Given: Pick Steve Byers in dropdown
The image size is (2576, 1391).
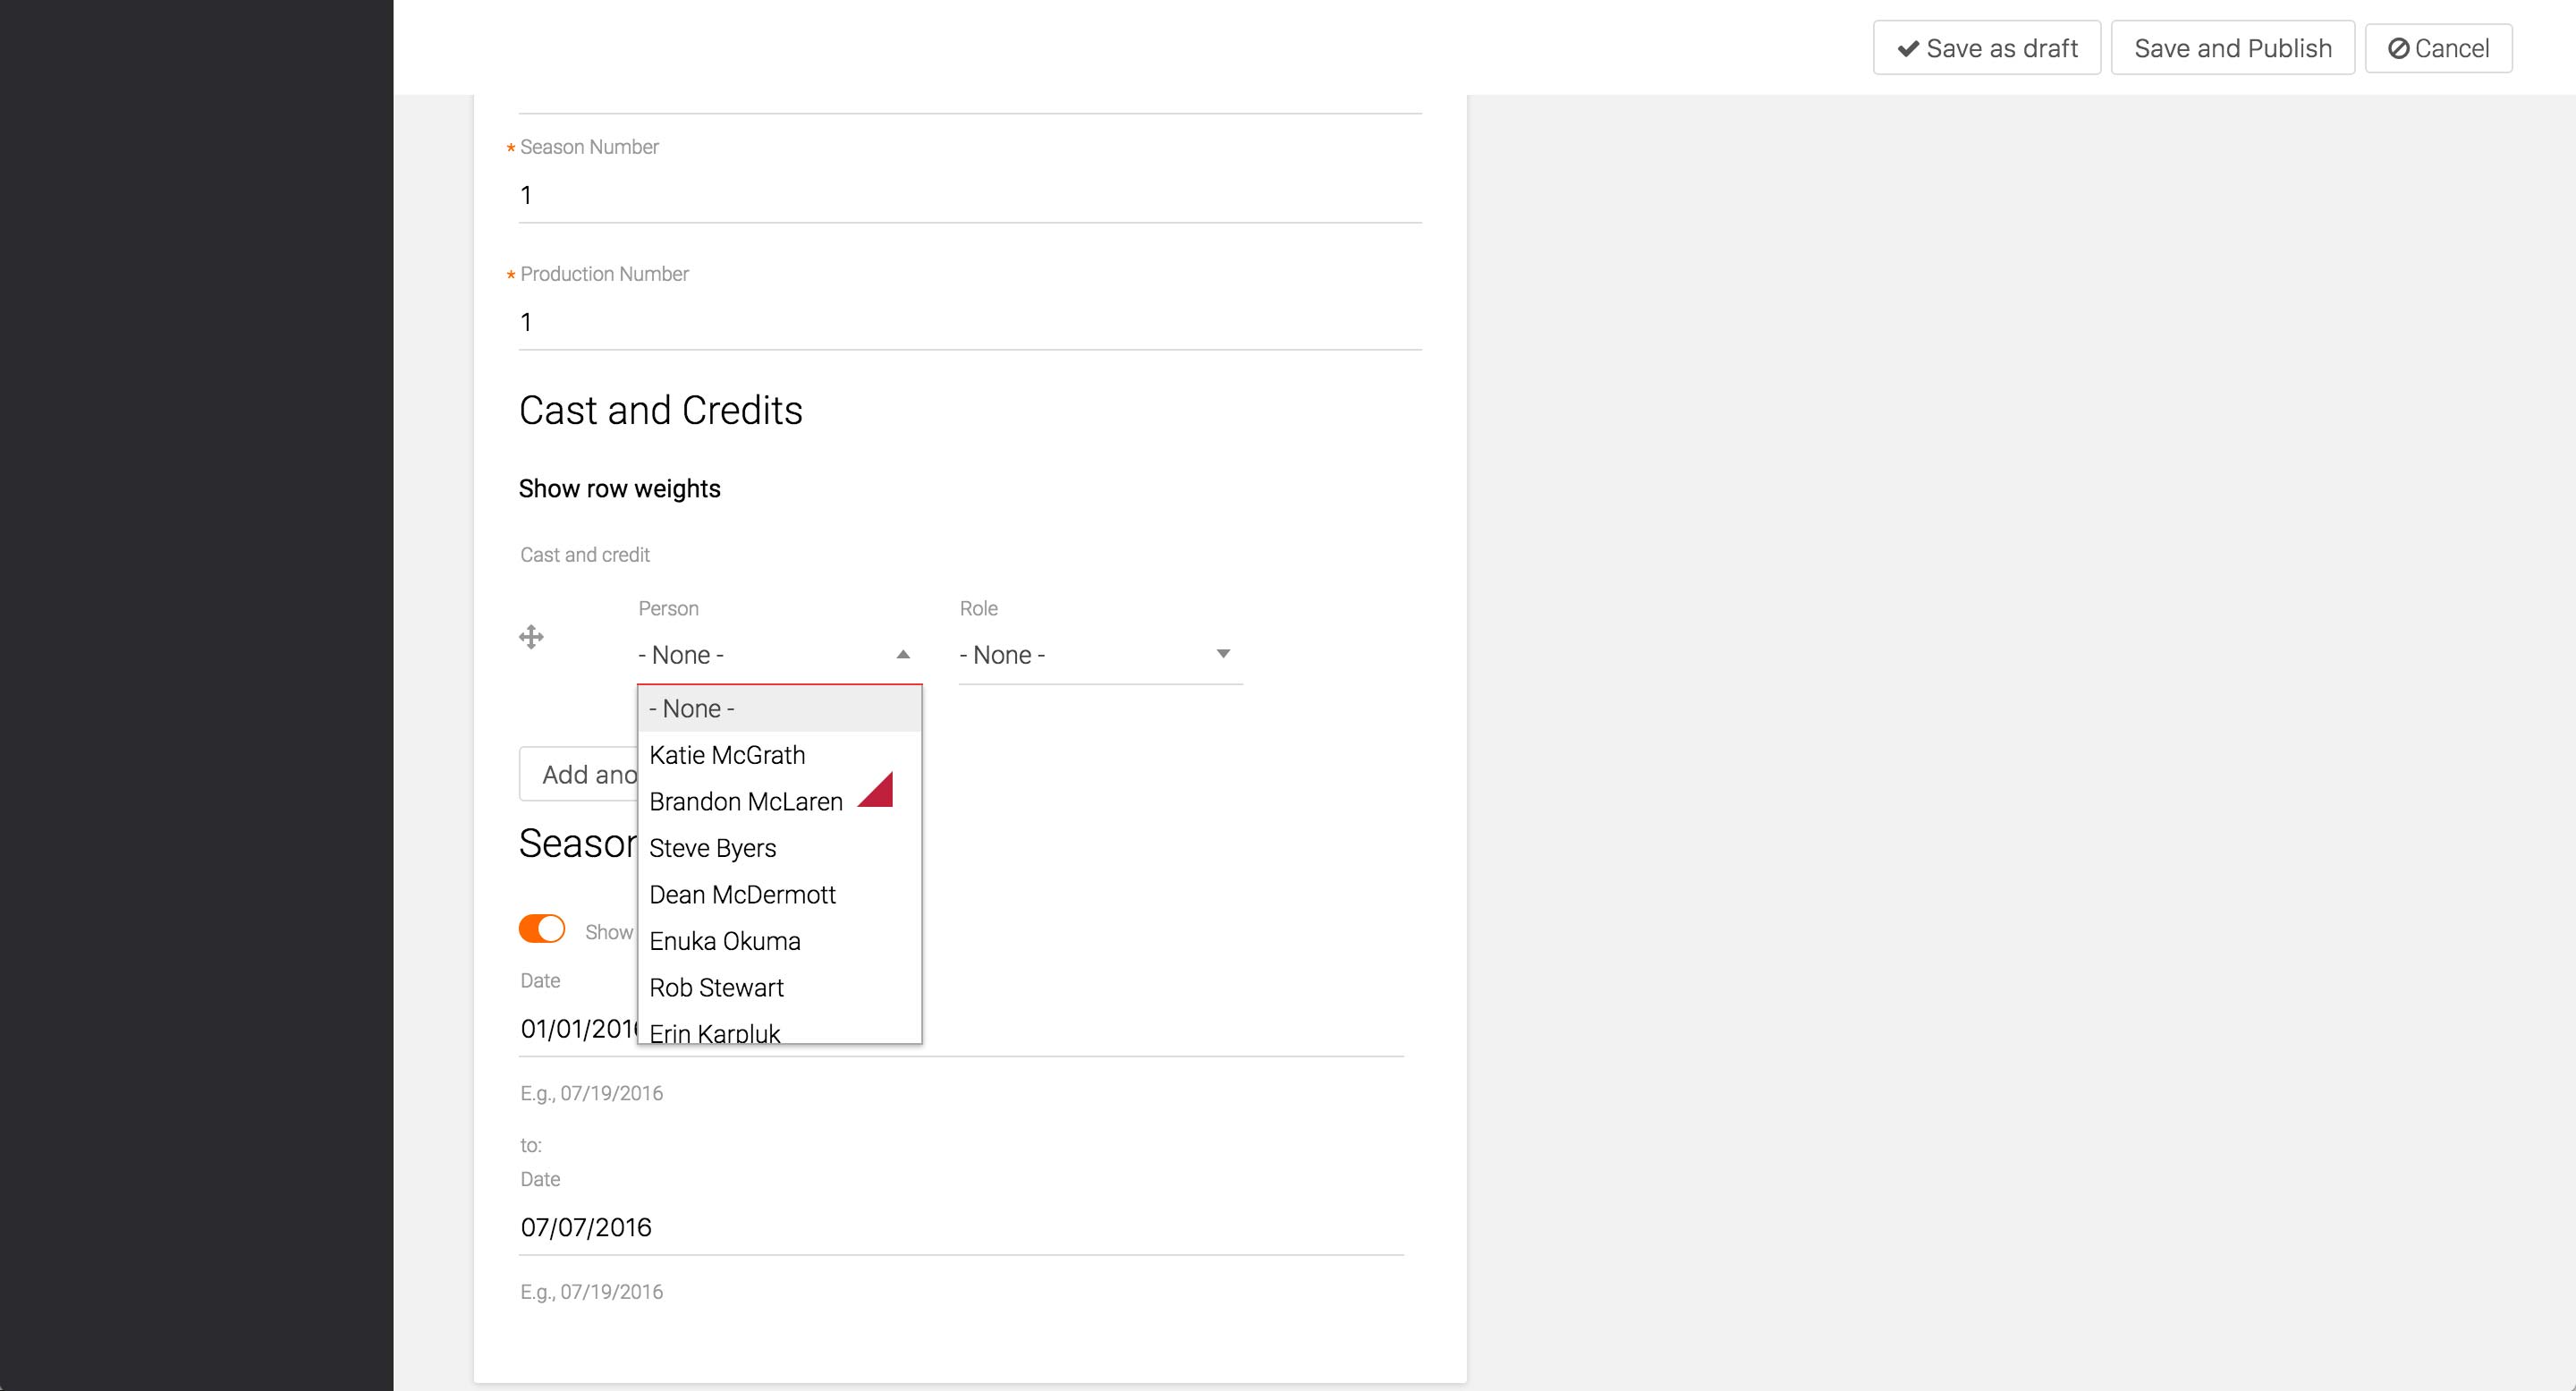Looking at the screenshot, I should pyautogui.click(x=712, y=848).
